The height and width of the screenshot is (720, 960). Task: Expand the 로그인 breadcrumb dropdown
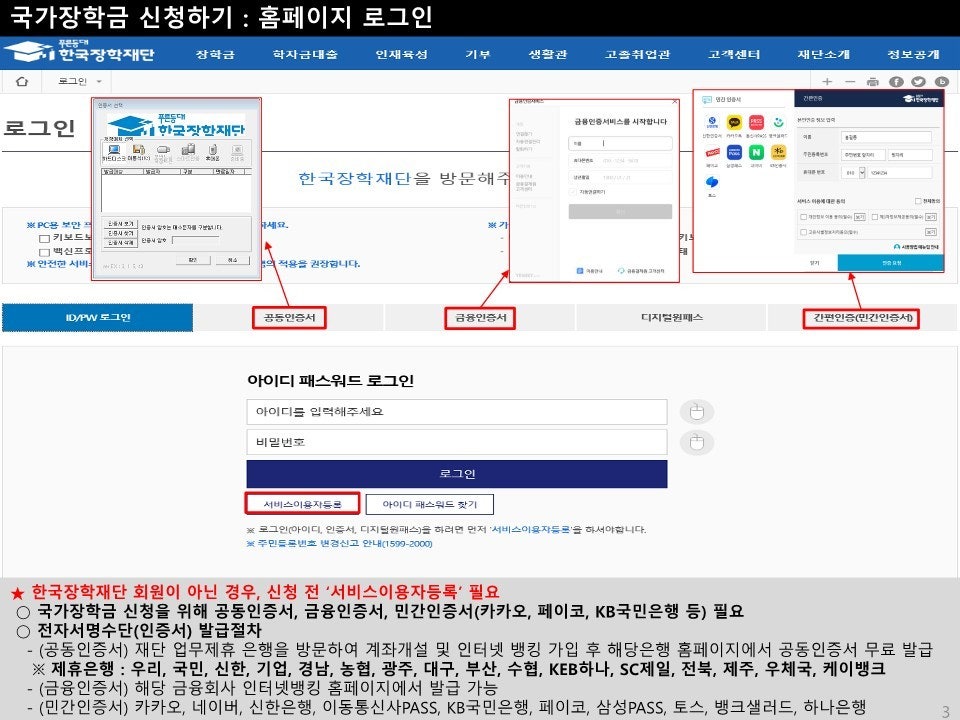click(x=99, y=81)
